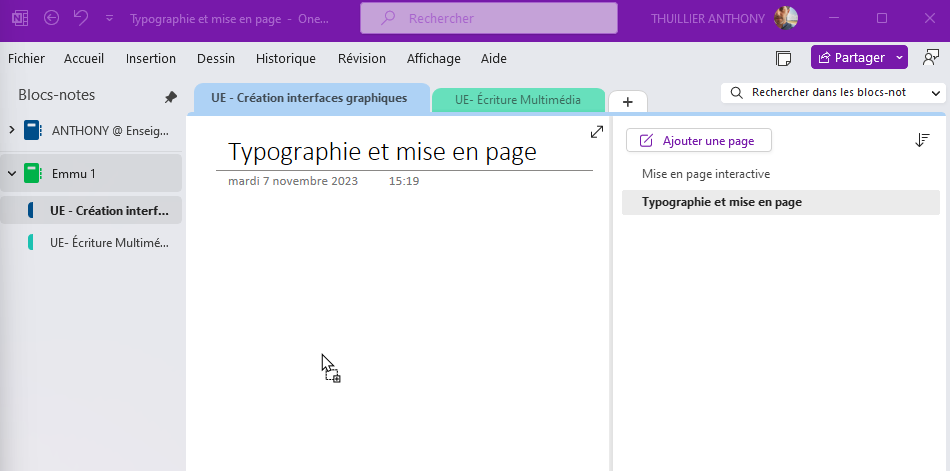Image resolution: width=950 pixels, height=471 pixels.
Task: Click the OneNote app logo icon
Action: (x=21, y=18)
